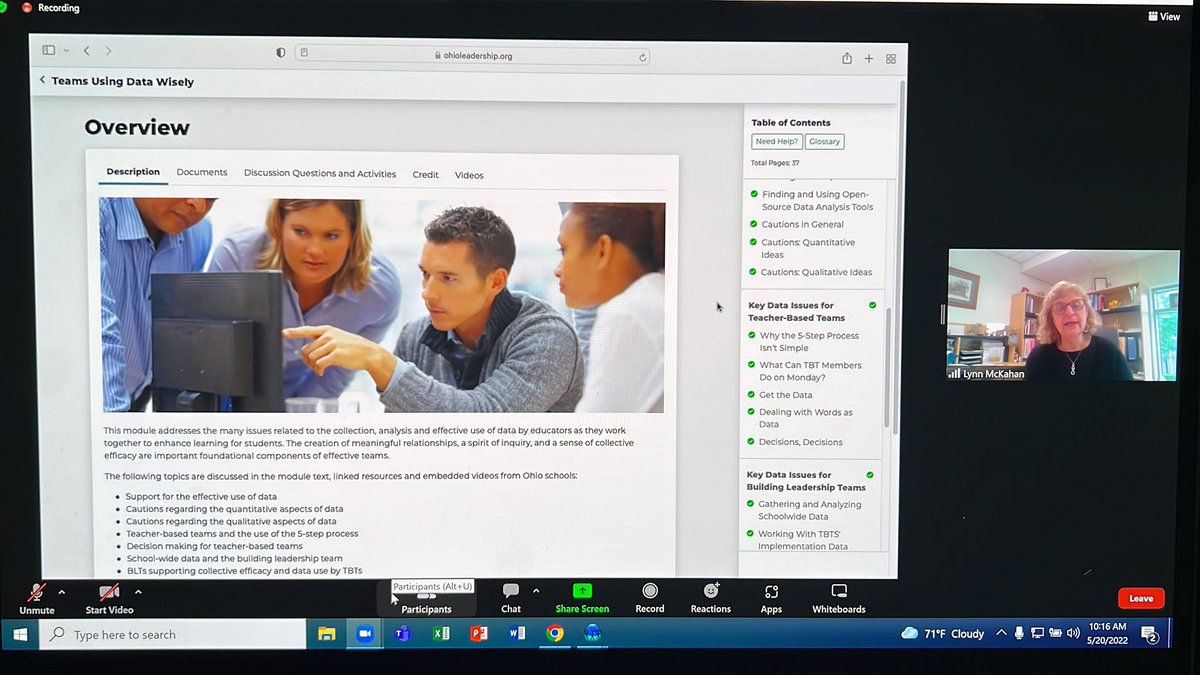Open What Can TBT Members Do on Monday?
Viewport: 1200px width, 675px height.
click(x=810, y=371)
